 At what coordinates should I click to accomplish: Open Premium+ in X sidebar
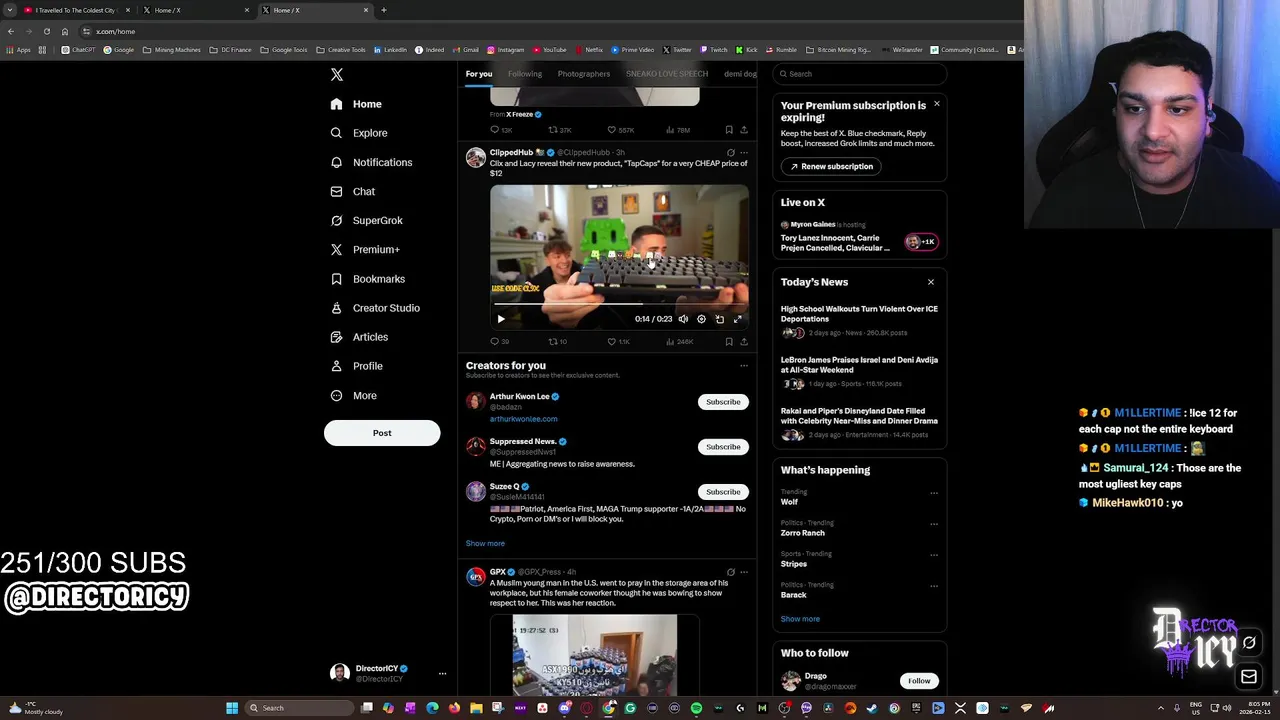(x=364, y=249)
